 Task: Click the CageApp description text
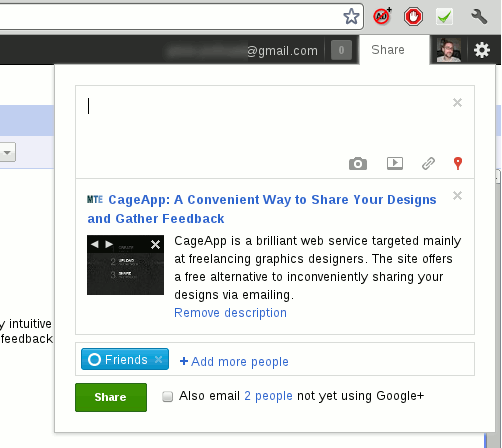pyautogui.click(x=318, y=268)
